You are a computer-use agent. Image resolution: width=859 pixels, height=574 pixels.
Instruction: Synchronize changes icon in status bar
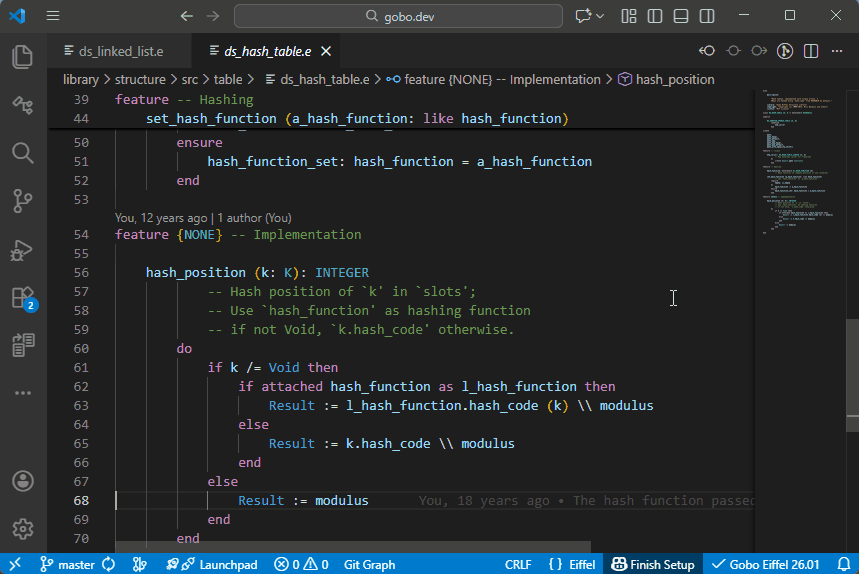click(x=108, y=564)
